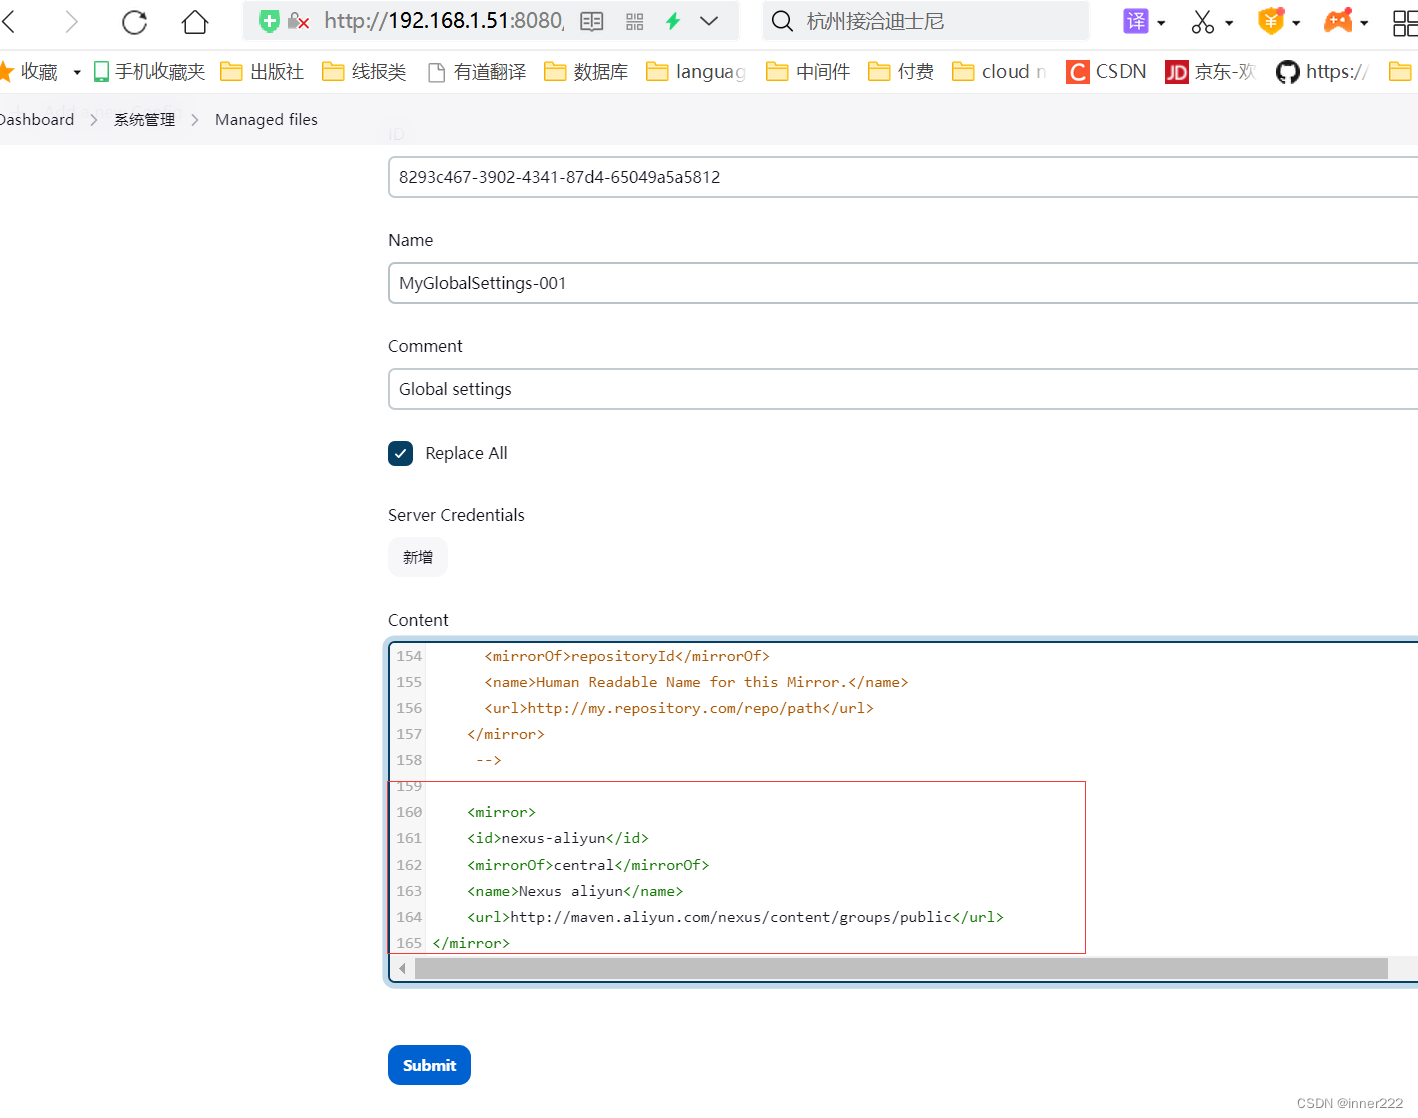Click the green lightning speed mode icon

[673, 21]
